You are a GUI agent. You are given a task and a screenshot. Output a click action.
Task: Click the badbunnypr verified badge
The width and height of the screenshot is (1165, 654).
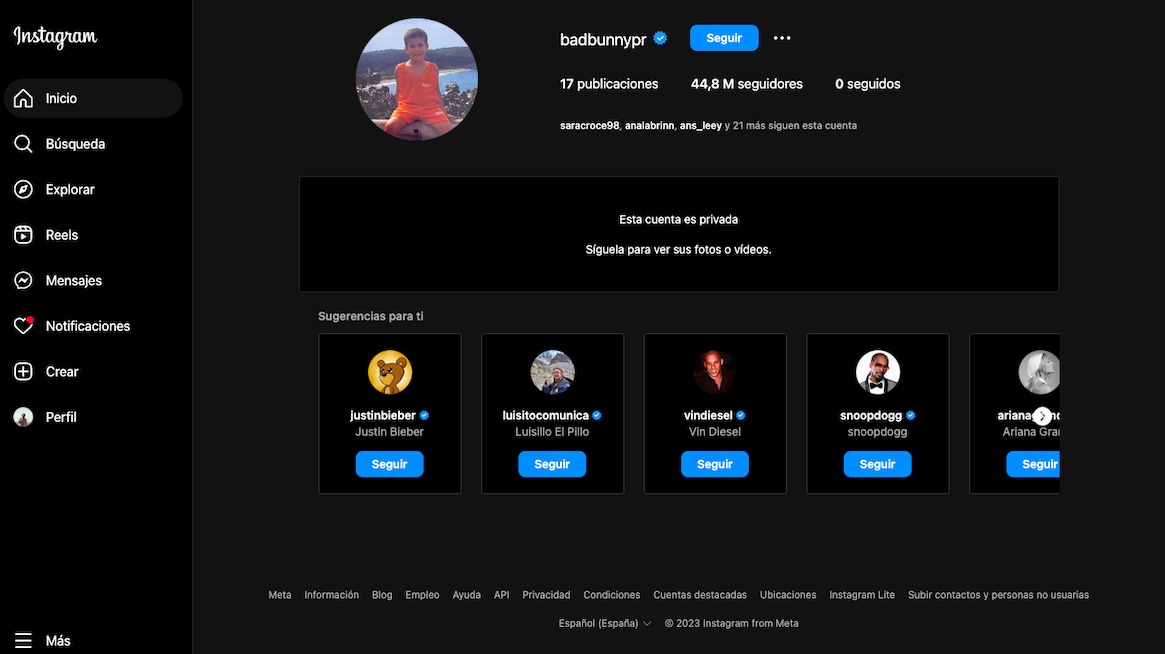(660, 39)
